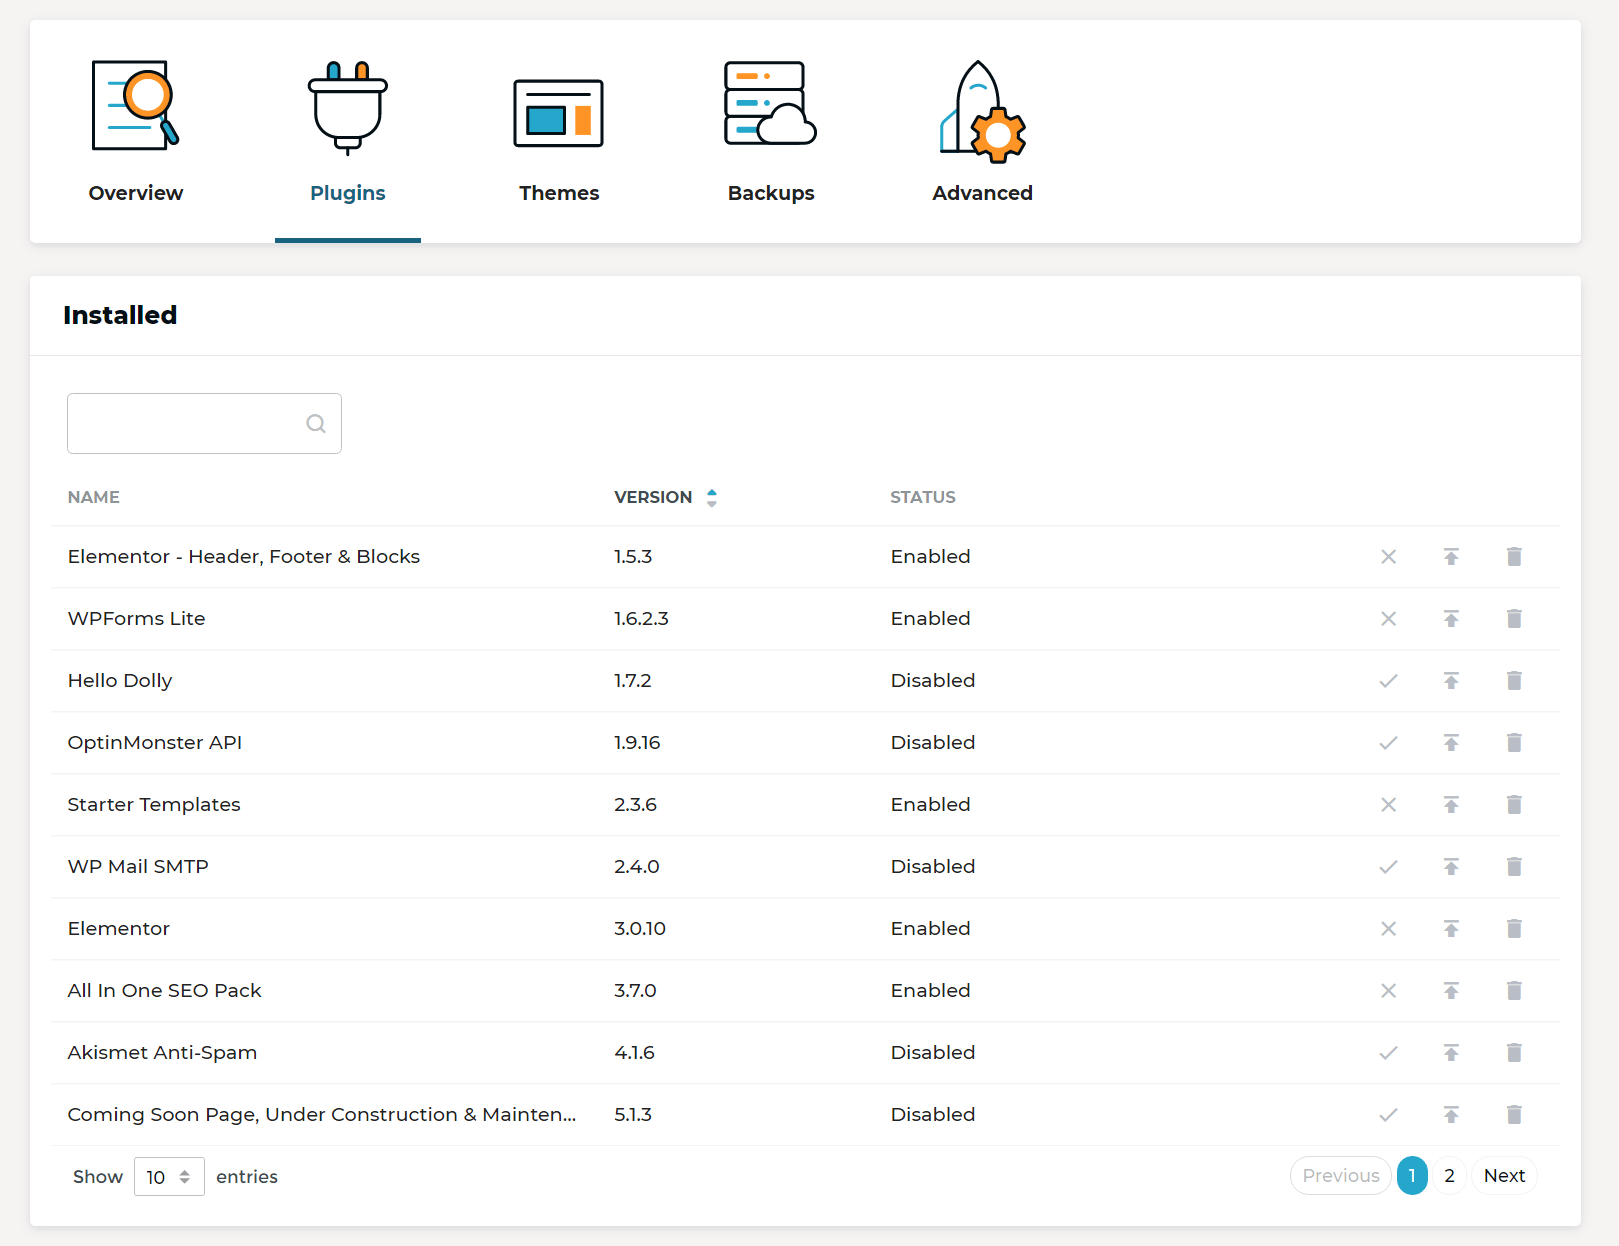Click the Starter Templates plugin name
Image resolution: width=1619 pixels, height=1246 pixels.
pos(154,805)
